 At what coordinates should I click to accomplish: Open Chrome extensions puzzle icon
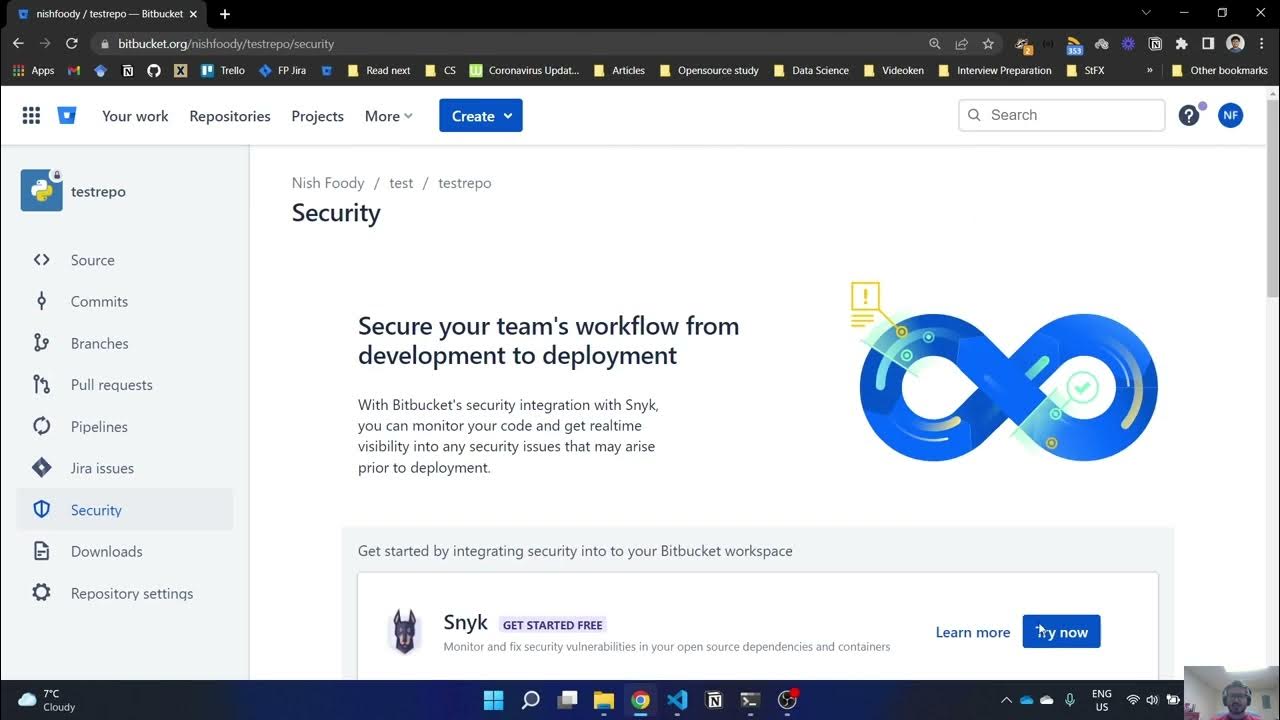(x=1181, y=44)
